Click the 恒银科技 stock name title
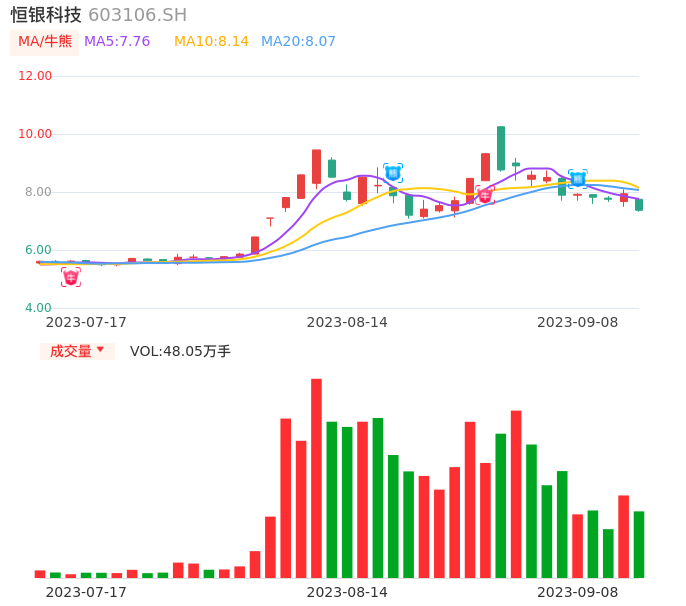 tap(46, 15)
